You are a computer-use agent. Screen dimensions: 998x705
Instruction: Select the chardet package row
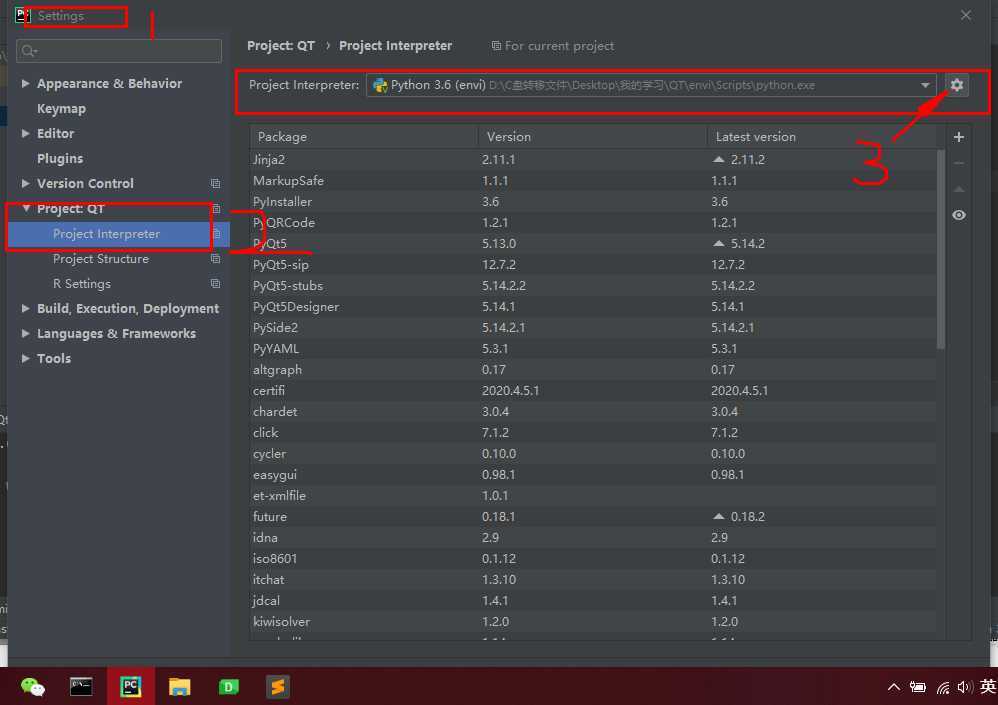[x=593, y=411]
